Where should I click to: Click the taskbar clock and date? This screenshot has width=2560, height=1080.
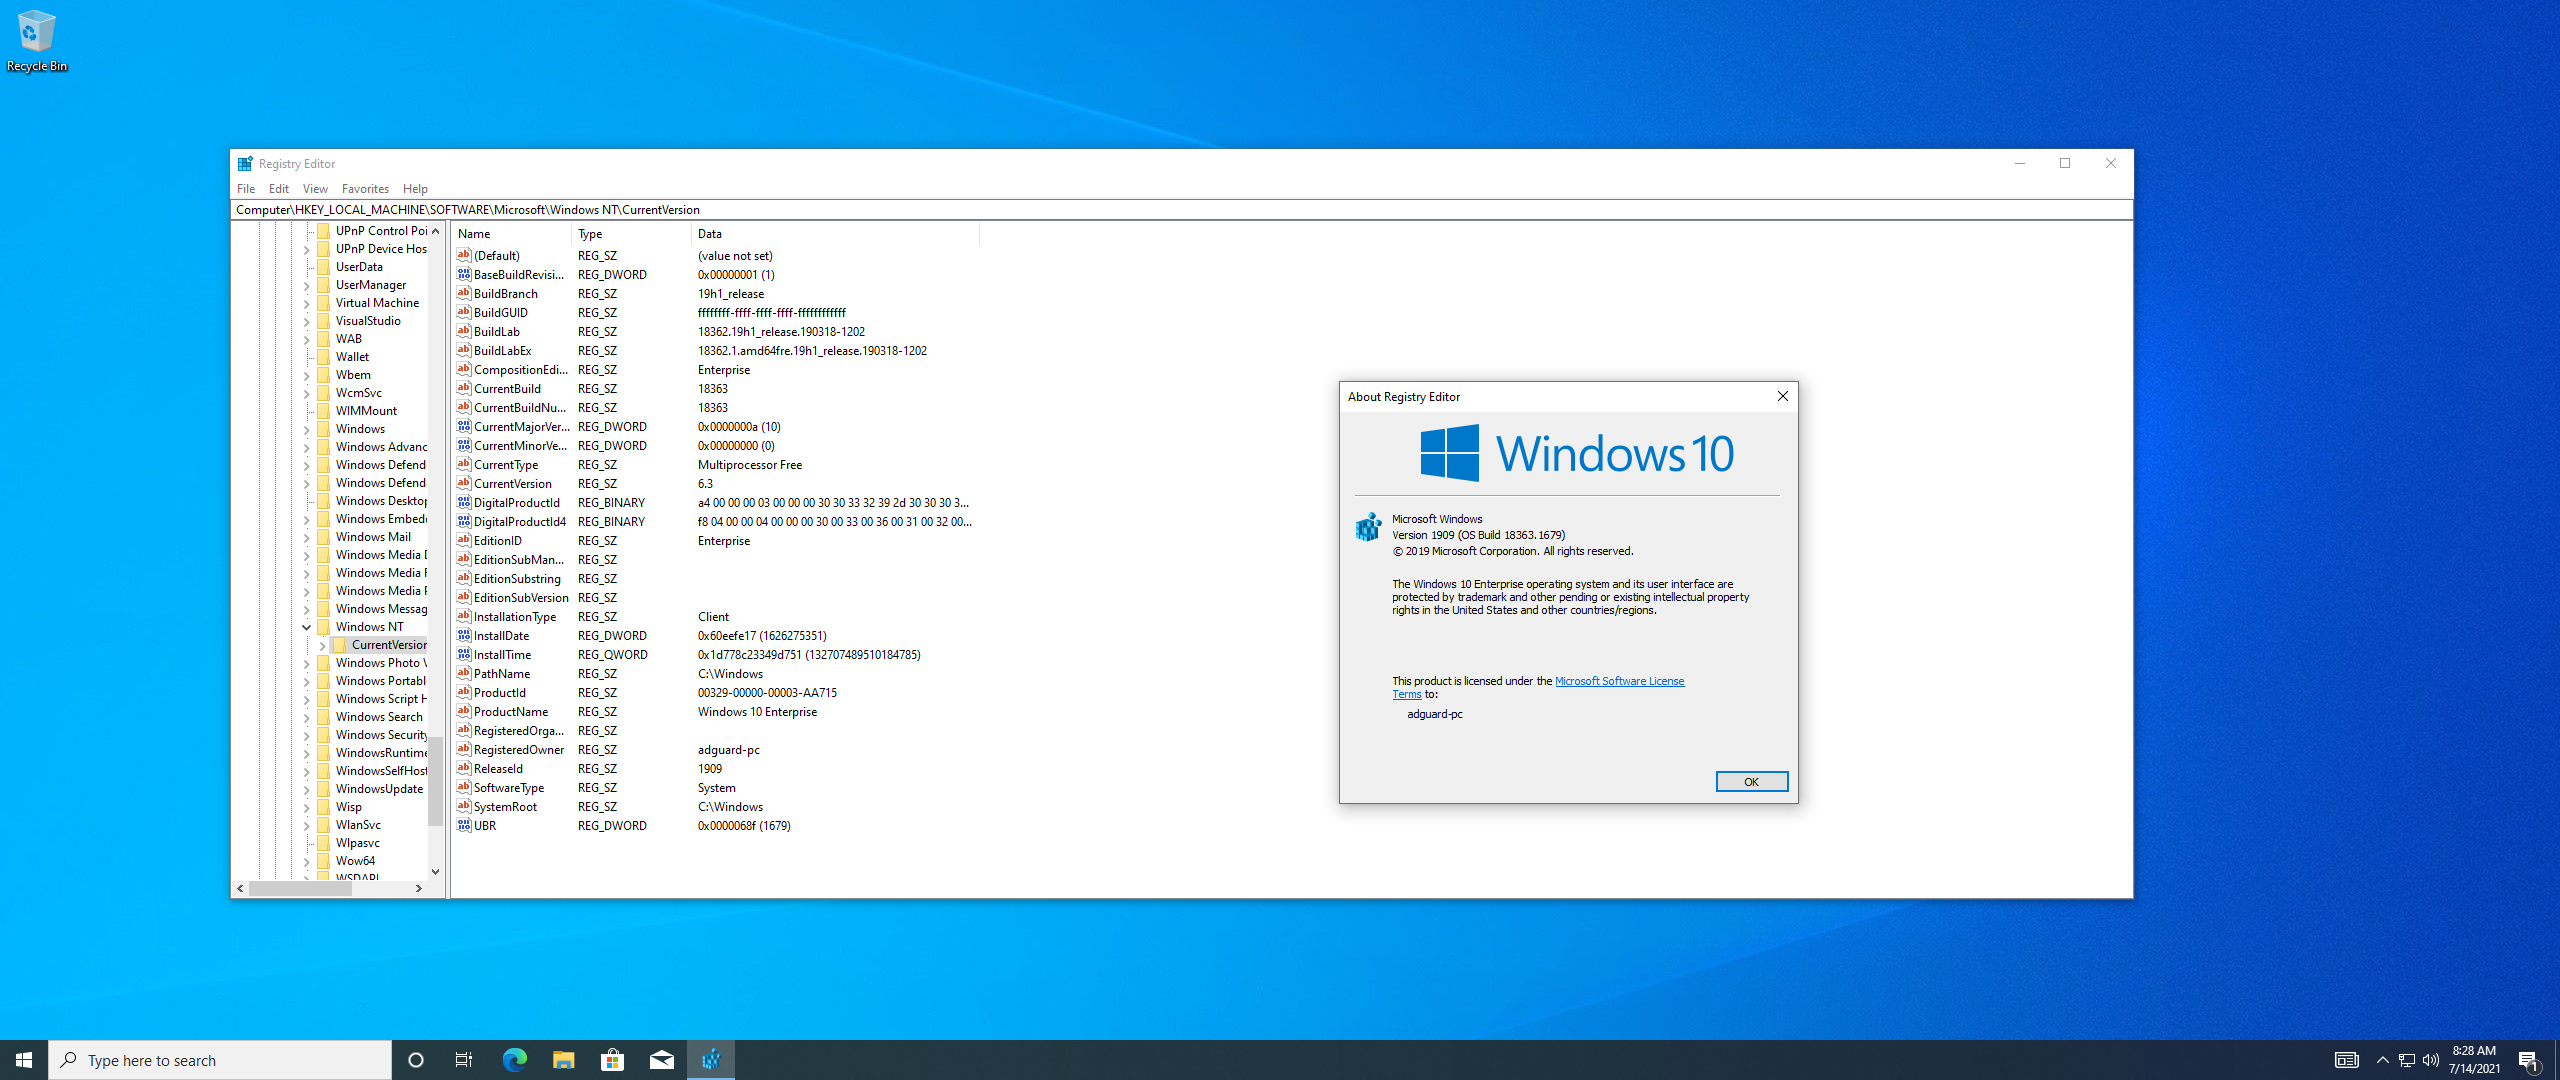click(x=2474, y=1060)
